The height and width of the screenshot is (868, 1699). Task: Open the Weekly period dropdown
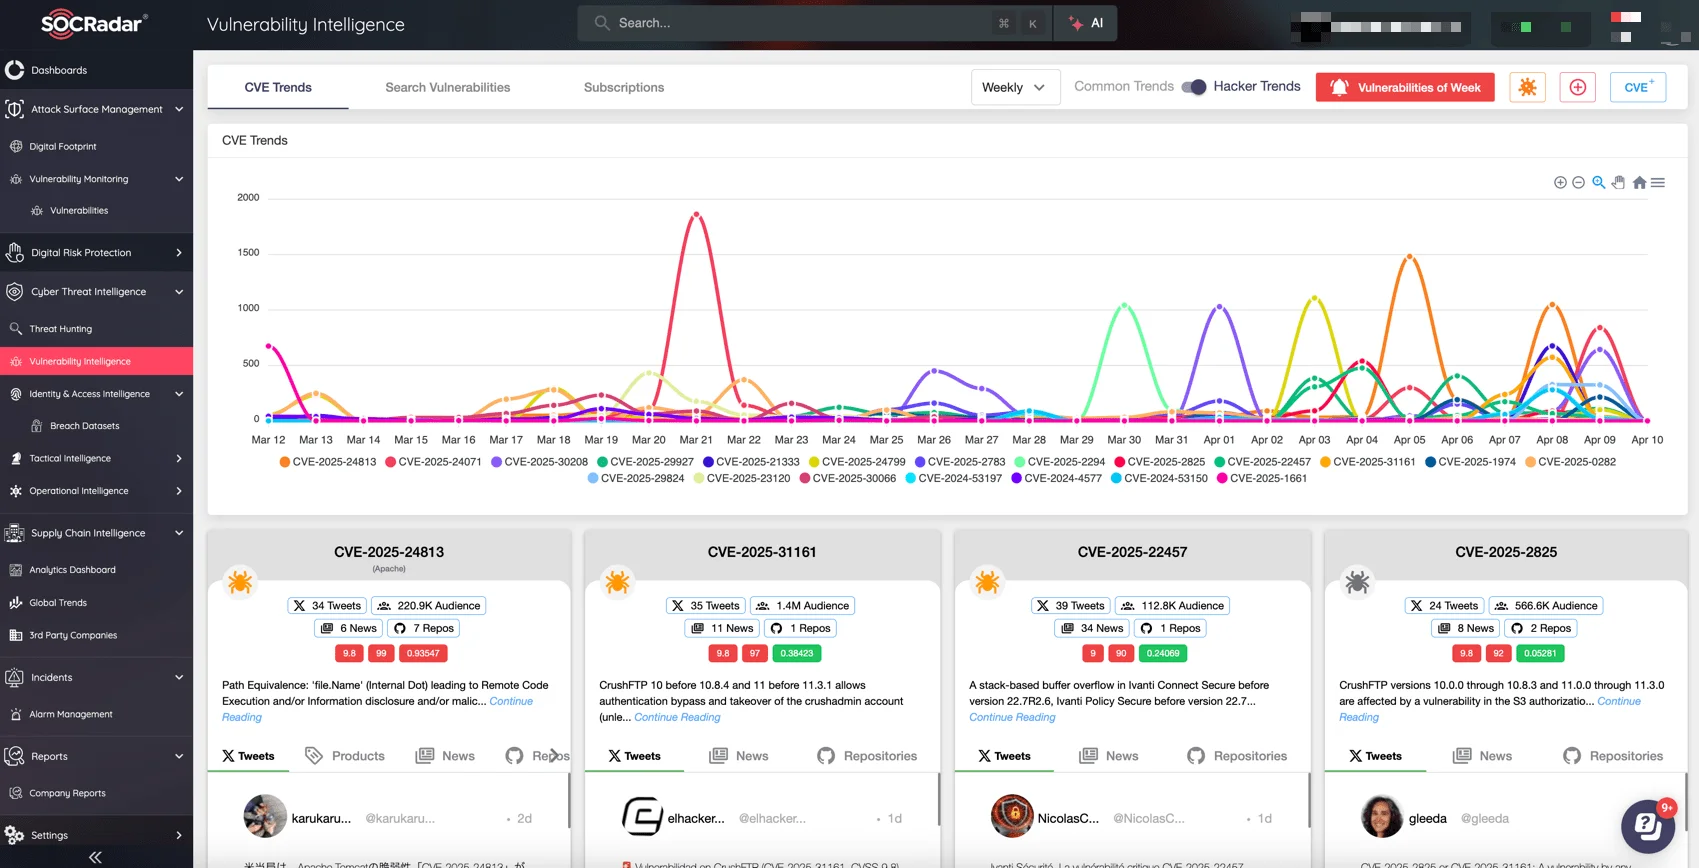click(x=1015, y=87)
